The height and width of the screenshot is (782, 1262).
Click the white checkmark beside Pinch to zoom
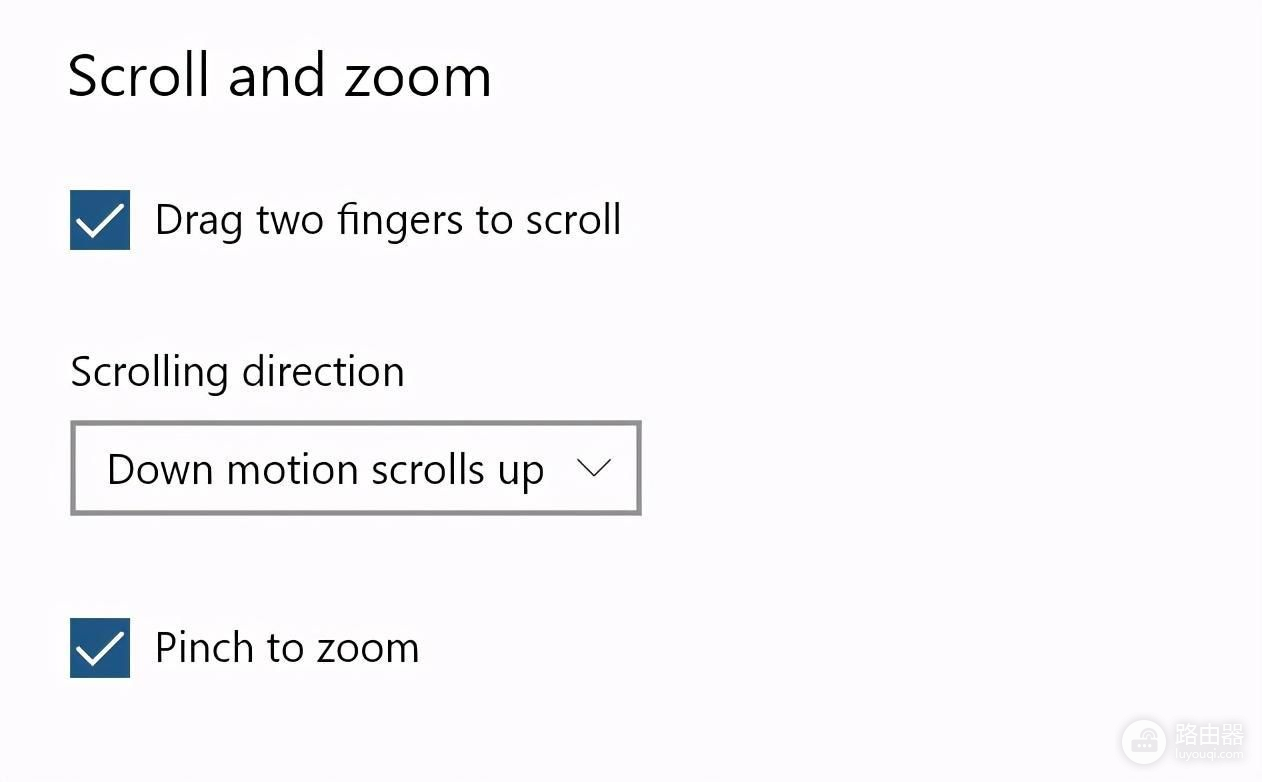tap(100, 649)
